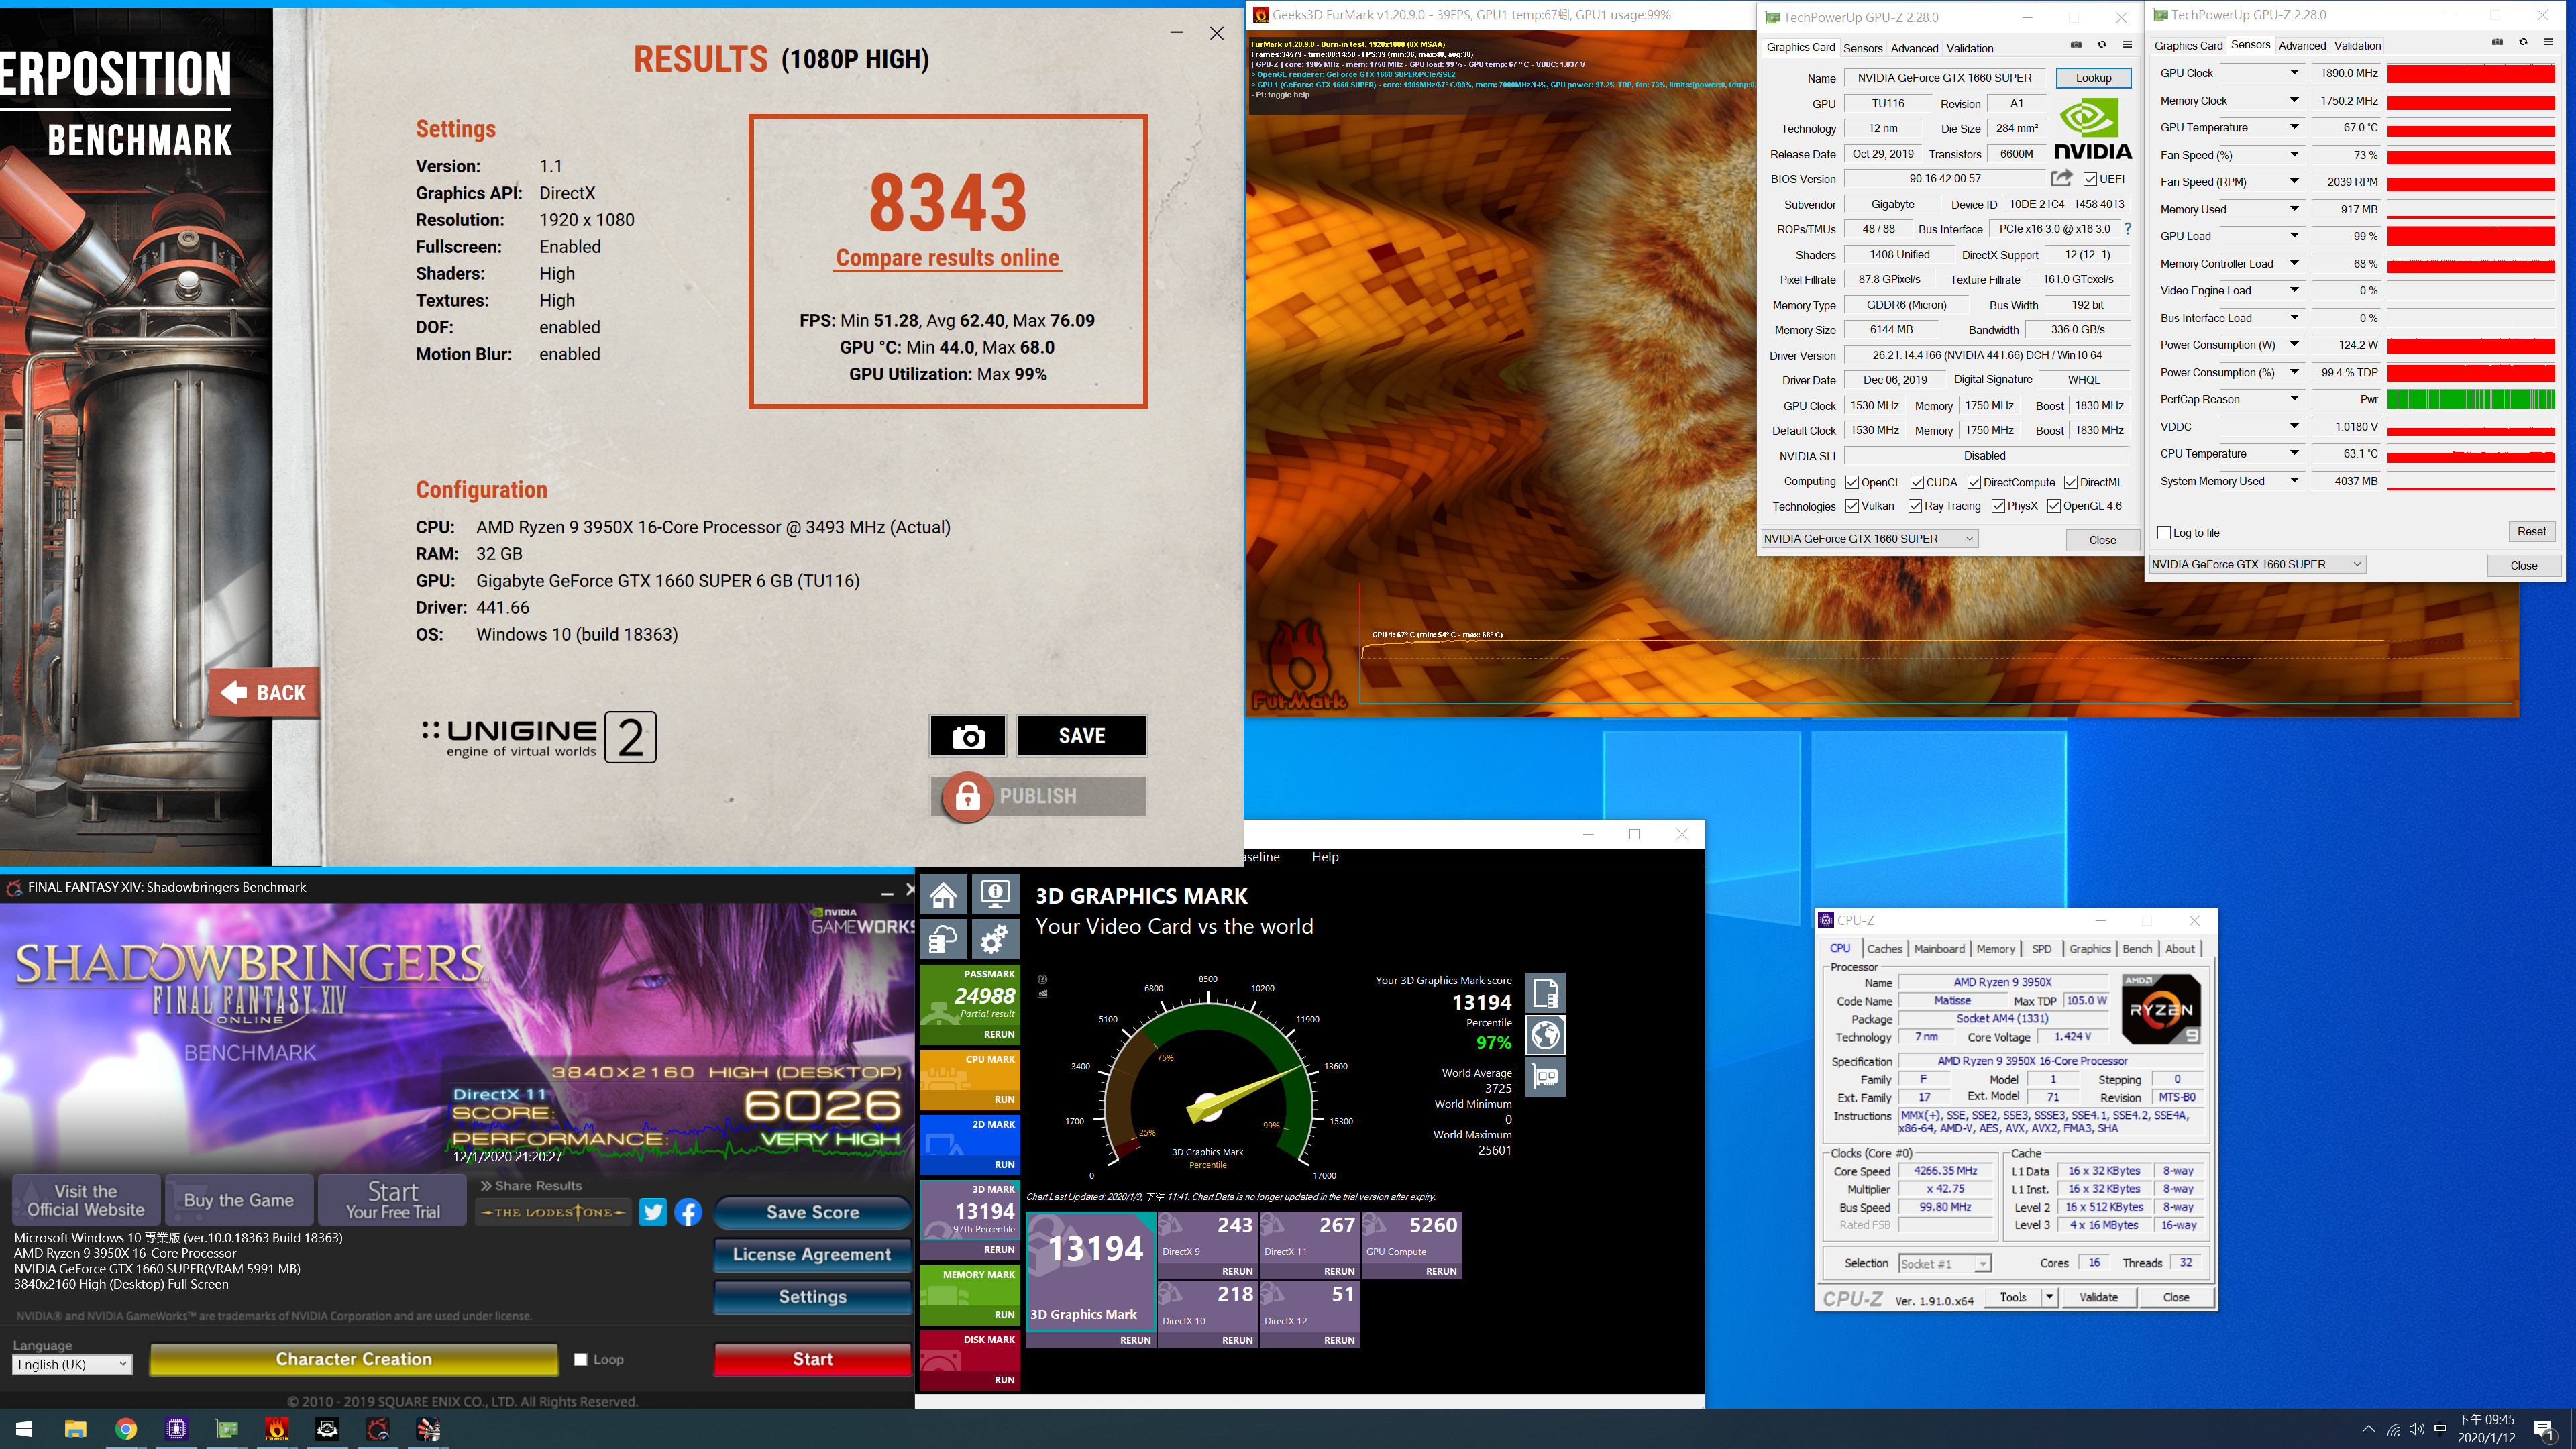Toggle the UEFI checkbox in GPU-Z

(x=2090, y=179)
